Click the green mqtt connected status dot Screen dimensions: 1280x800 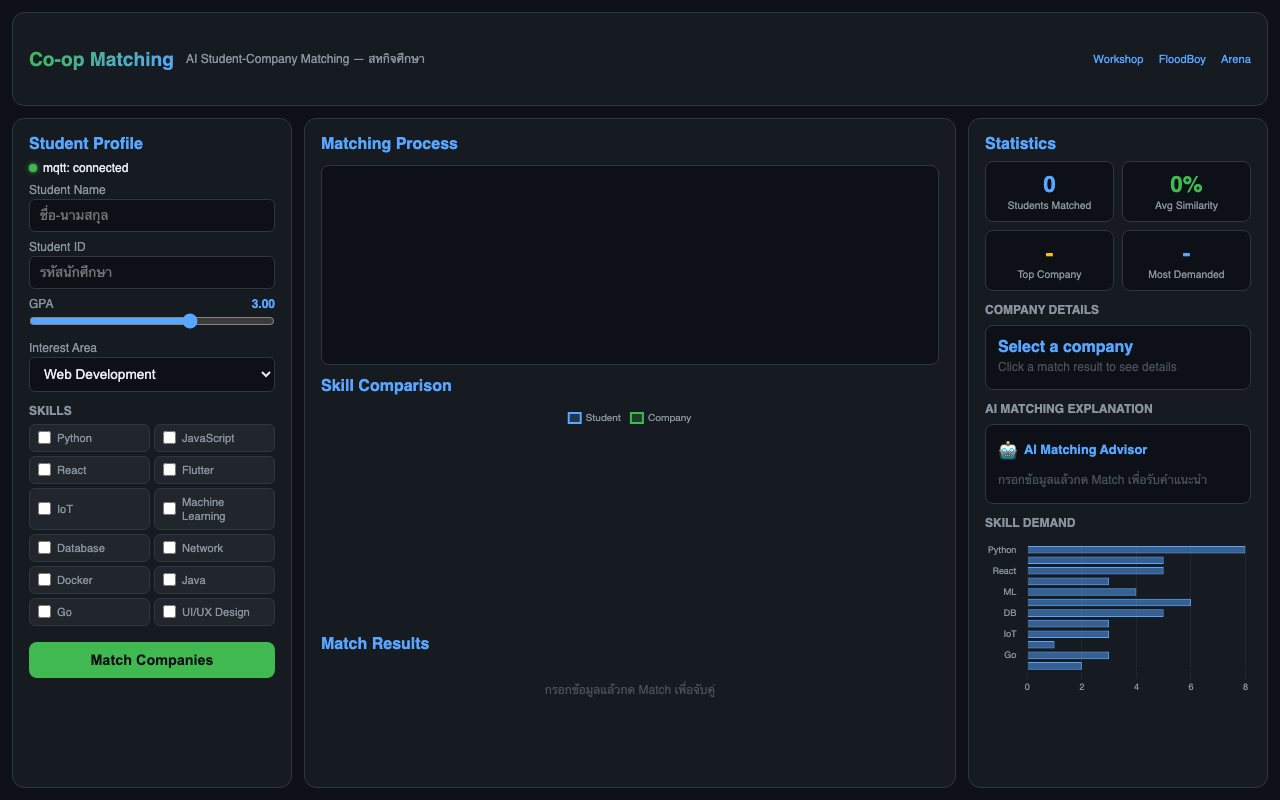pos(33,168)
